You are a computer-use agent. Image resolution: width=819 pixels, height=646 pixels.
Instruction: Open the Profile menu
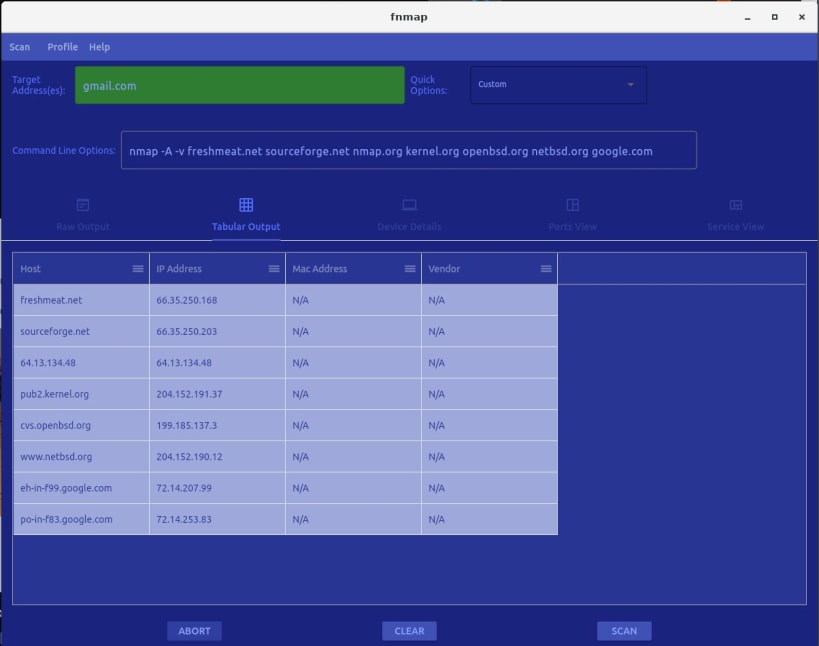(62, 47)
